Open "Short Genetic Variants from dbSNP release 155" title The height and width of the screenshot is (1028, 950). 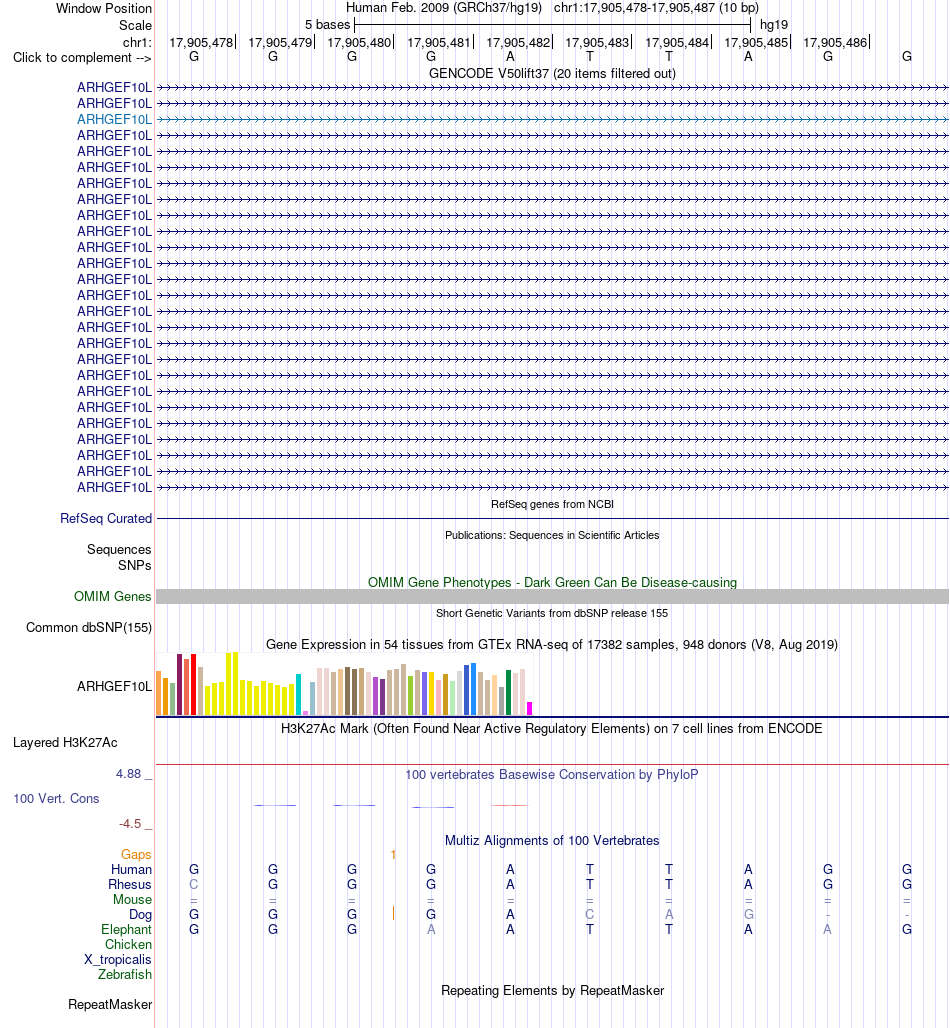(x=552, y=613)
